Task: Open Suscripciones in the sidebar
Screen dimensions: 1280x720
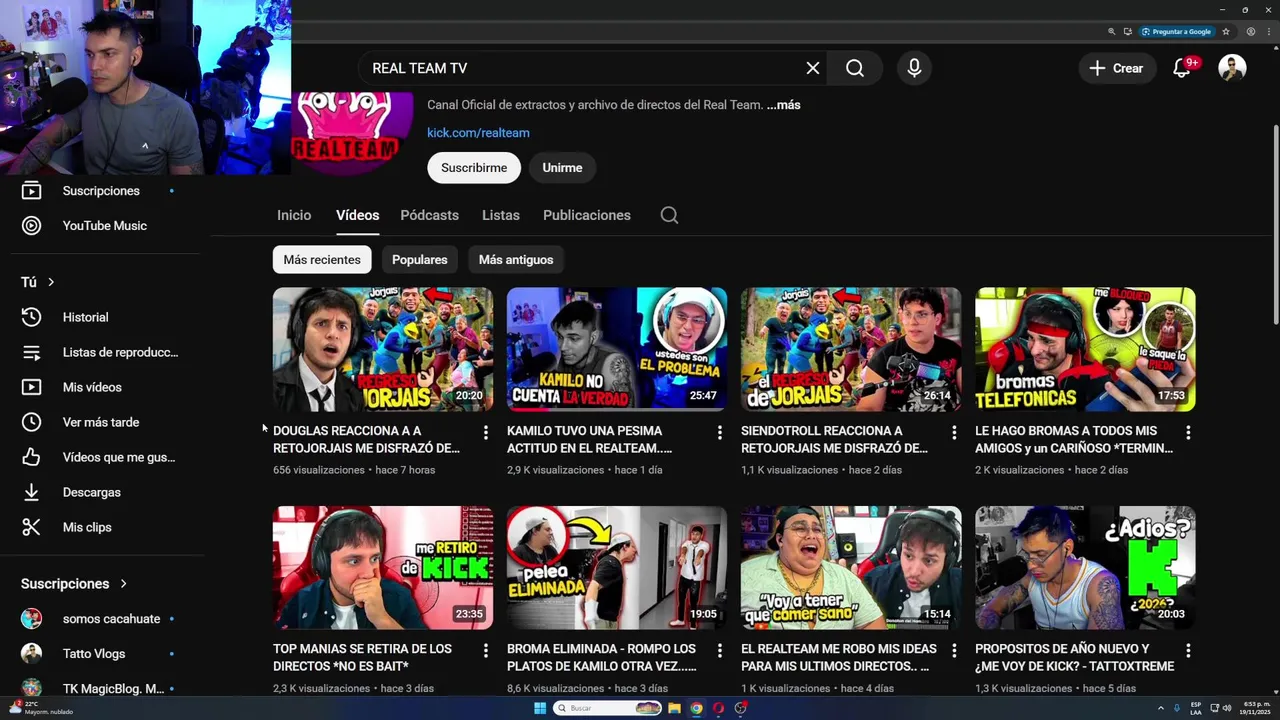Action: coord(100,191)
